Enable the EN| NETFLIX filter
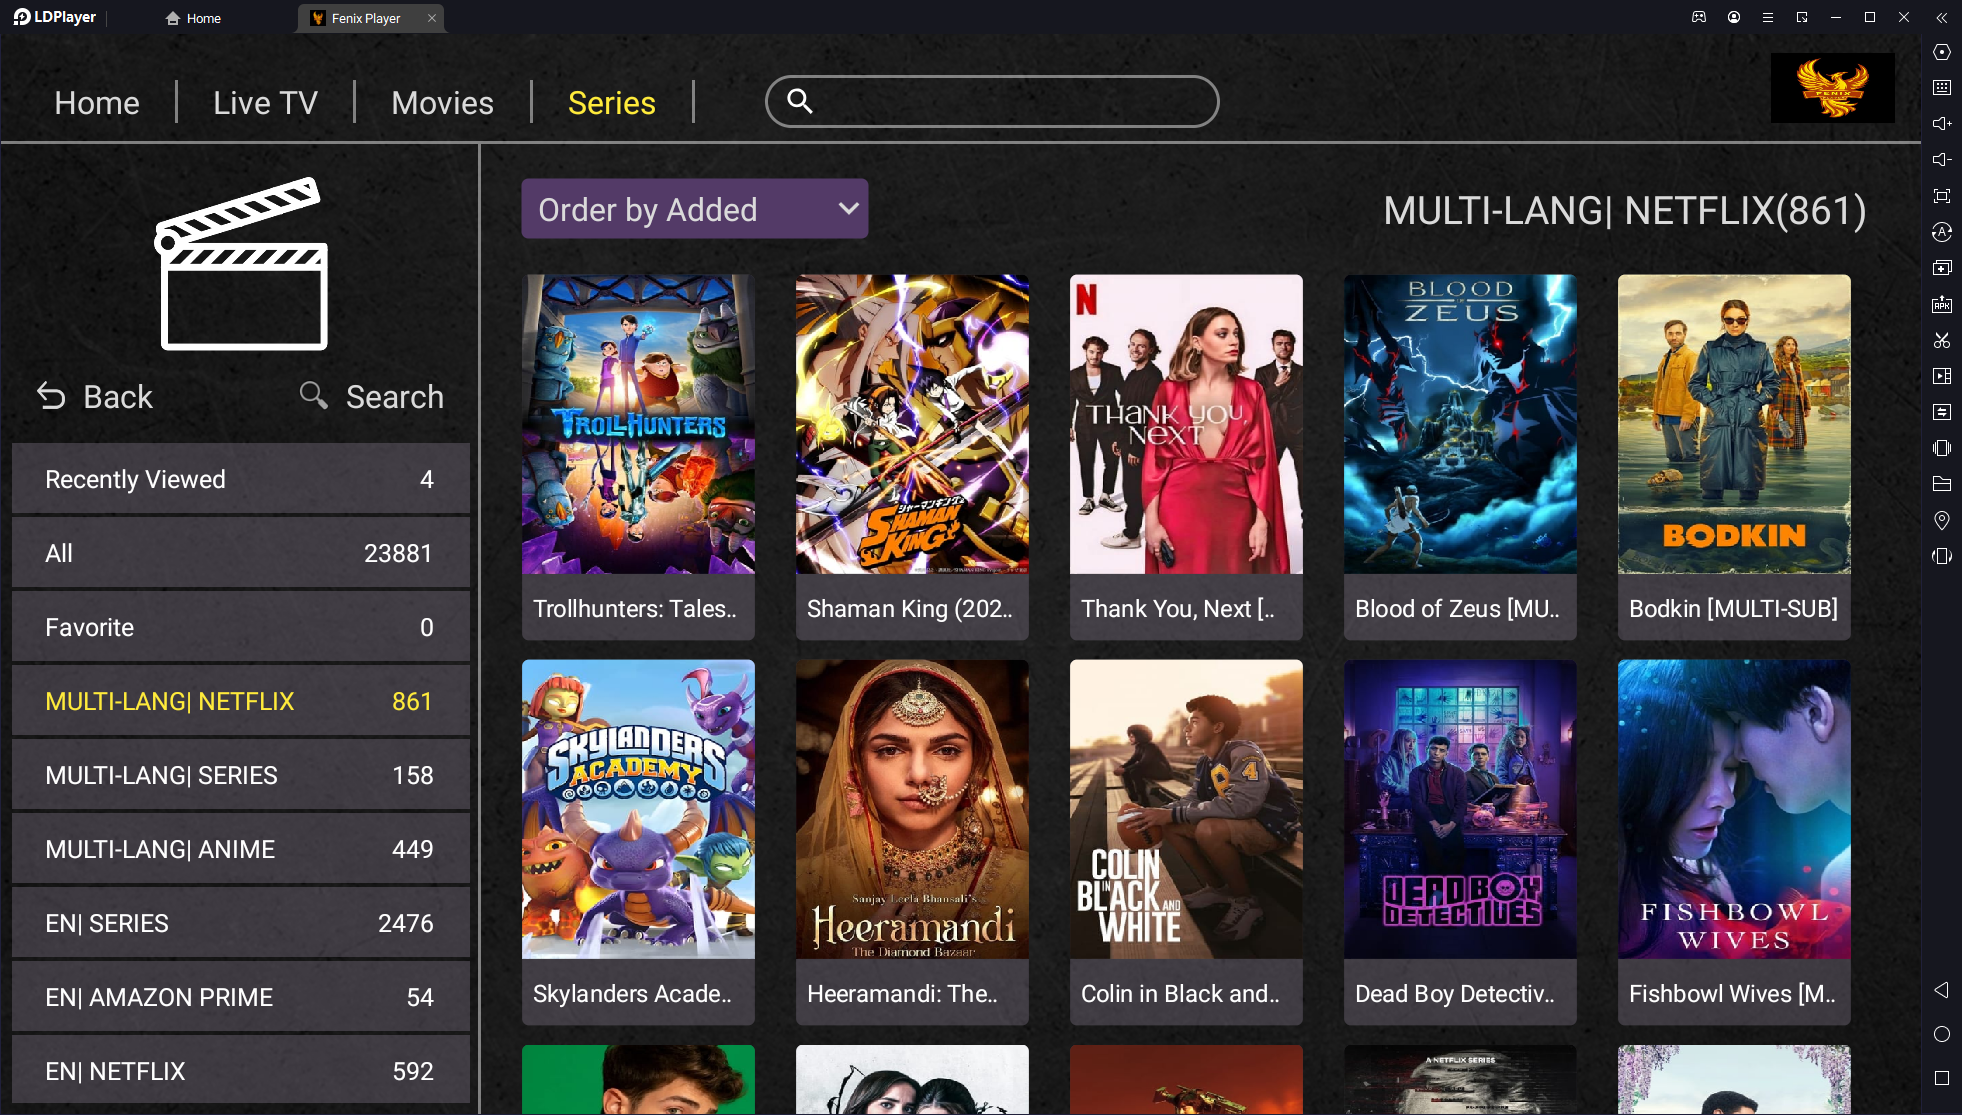Screen dimensions: 1962x1115 239,1072
